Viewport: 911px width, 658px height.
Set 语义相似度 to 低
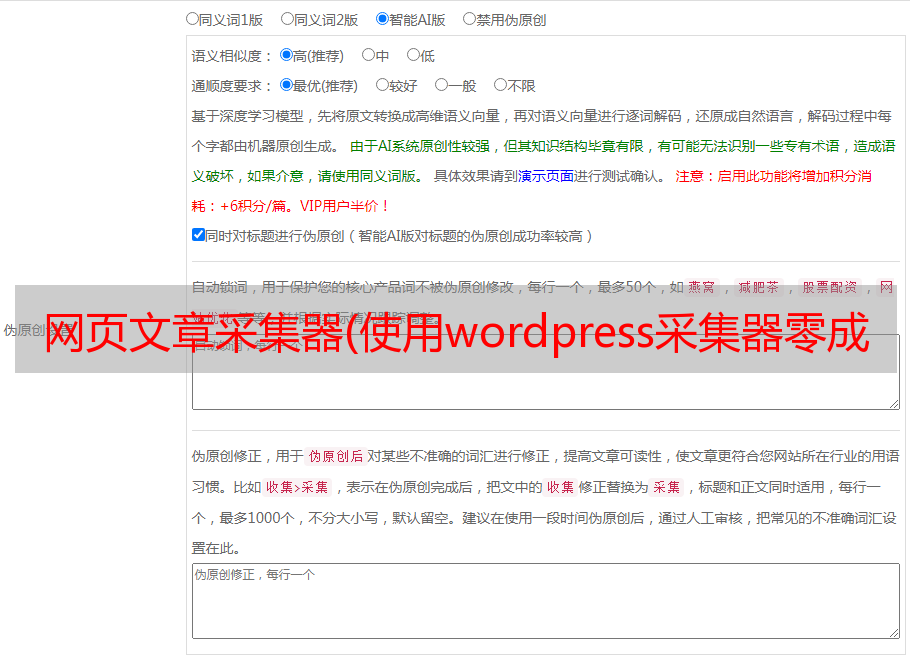point(413,56)
